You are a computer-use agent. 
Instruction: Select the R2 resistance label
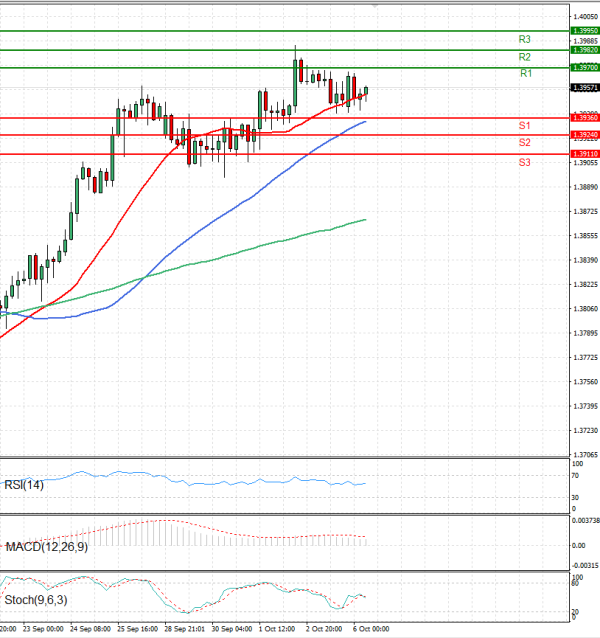(x=525, y=57)
